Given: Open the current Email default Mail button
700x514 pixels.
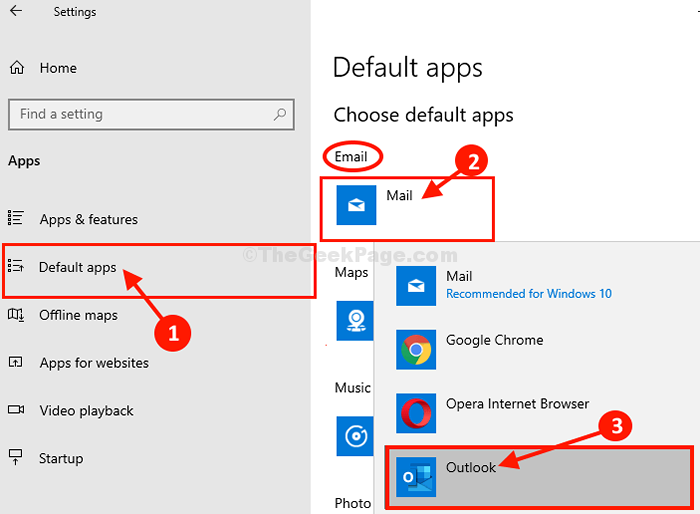Looking at the screenshot, I should pyautogui.click(x=407, y=209).
